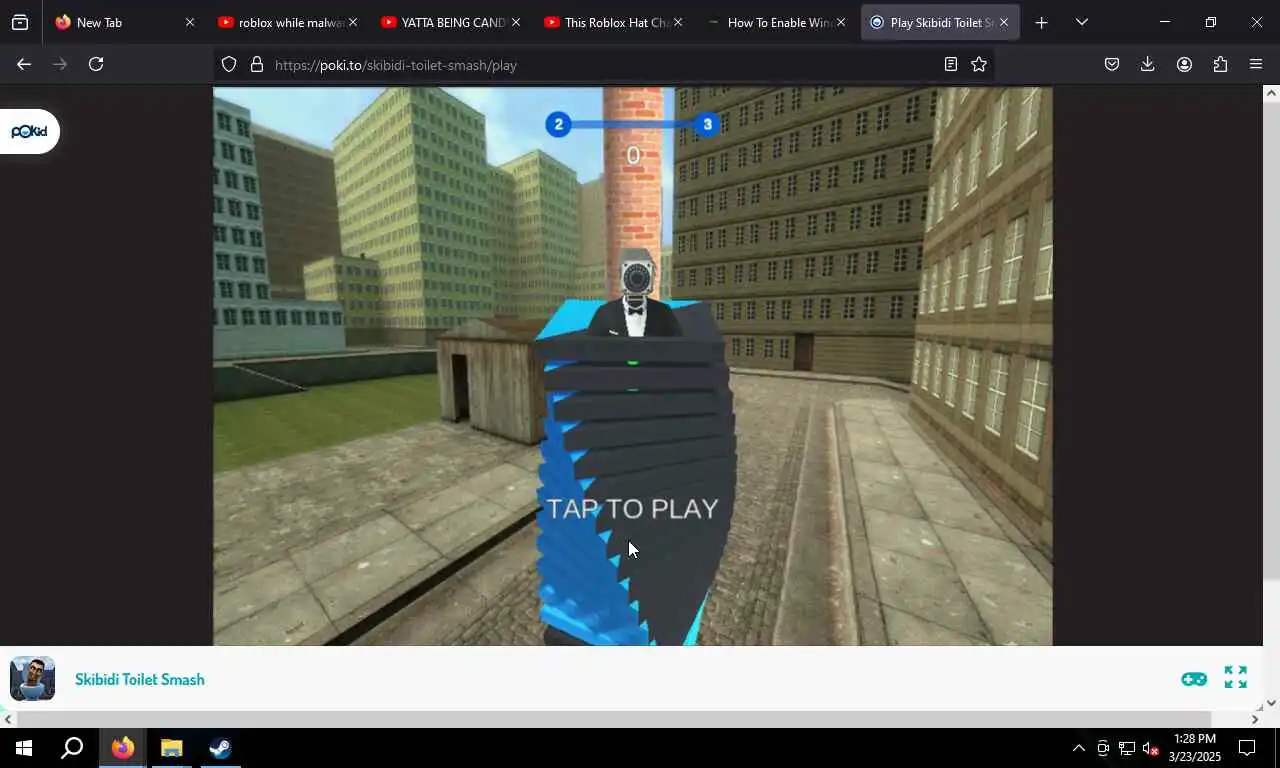This screenshot has height=768, width=1280.
Task: Click the horizontal page scrollbar
Action: tap(614, 719)
